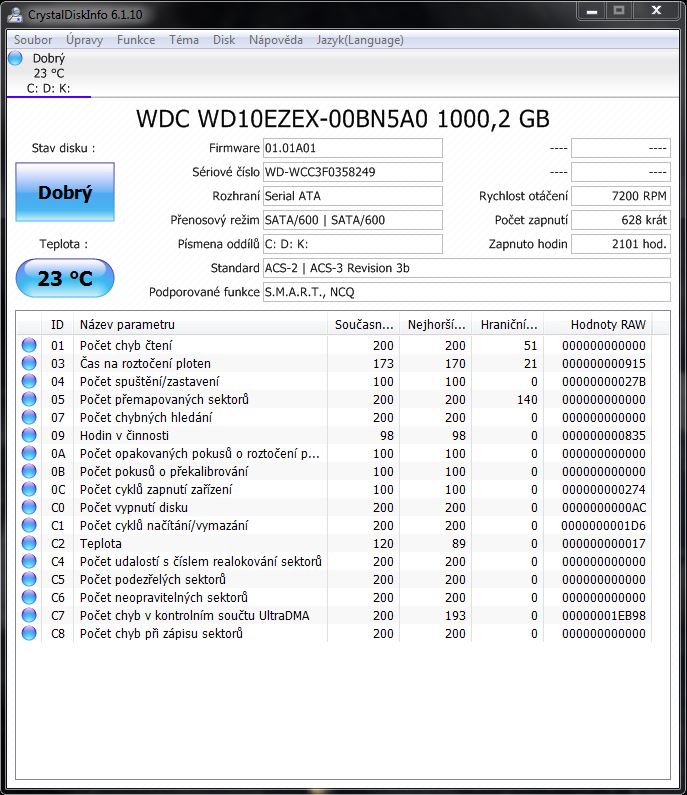The width and height of the screenshot is (687, 795).
Task: Click the Nejhorší... column header
Action: coord(436,324)
